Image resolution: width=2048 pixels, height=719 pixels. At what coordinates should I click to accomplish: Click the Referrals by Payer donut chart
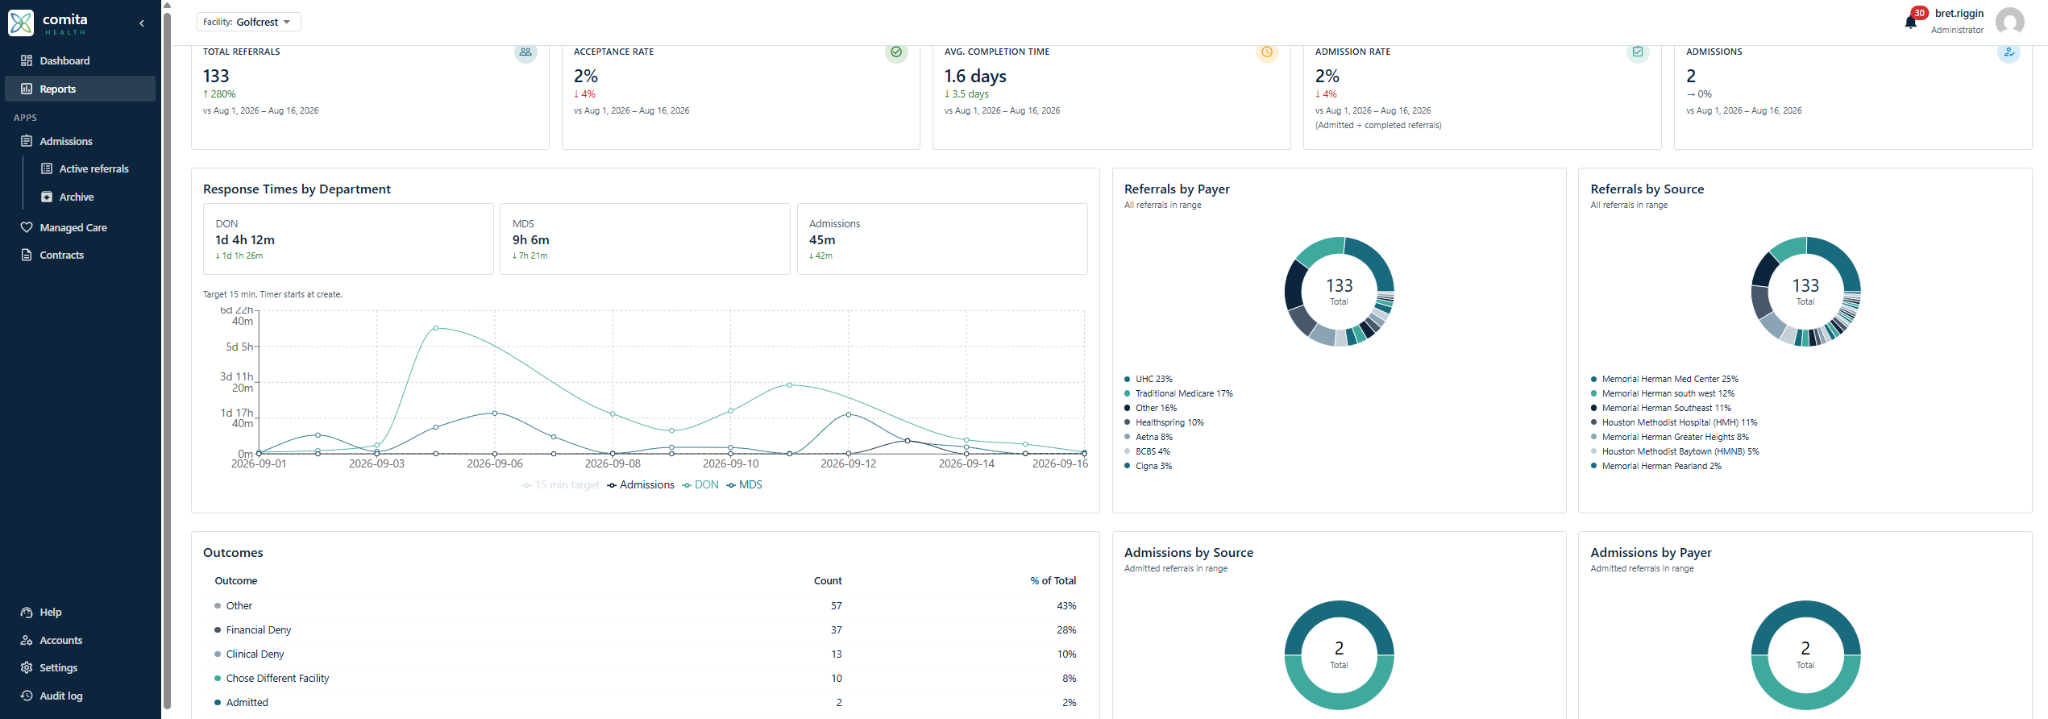coord(1339,292)
